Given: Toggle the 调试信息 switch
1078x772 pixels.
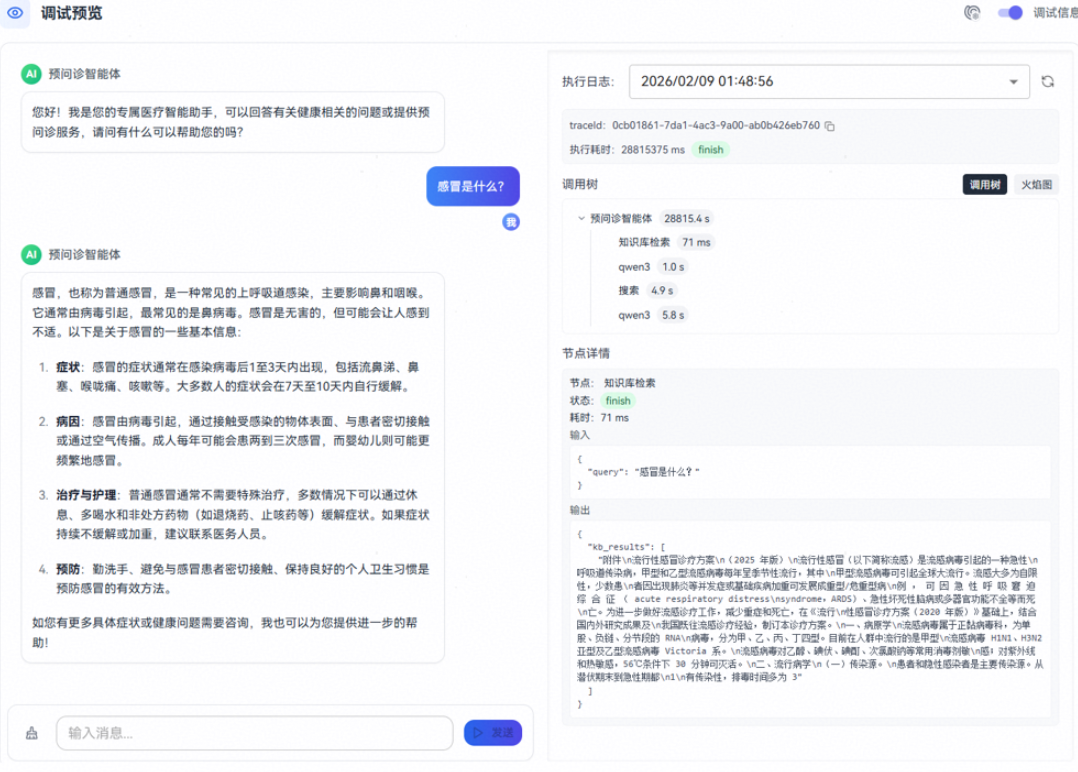Looking at the screenshot, I should [x=1010, y=13].
